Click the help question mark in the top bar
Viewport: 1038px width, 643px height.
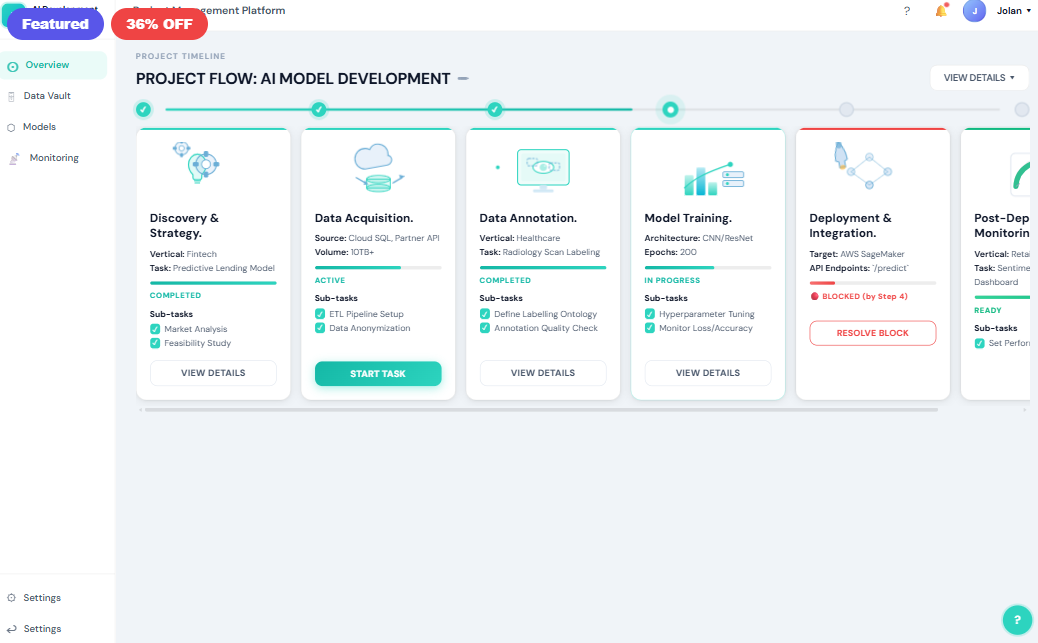[x=907, y=10]
